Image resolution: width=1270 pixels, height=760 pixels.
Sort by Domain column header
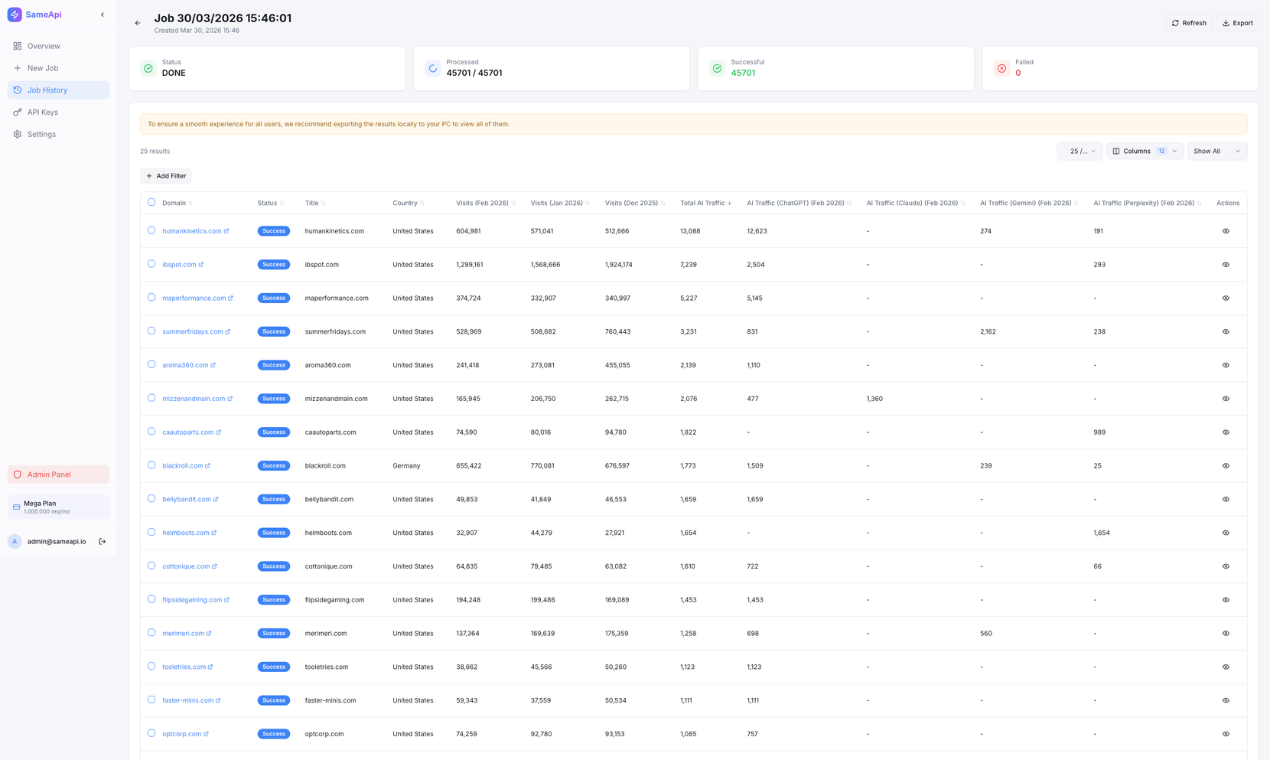click(178, 203)
